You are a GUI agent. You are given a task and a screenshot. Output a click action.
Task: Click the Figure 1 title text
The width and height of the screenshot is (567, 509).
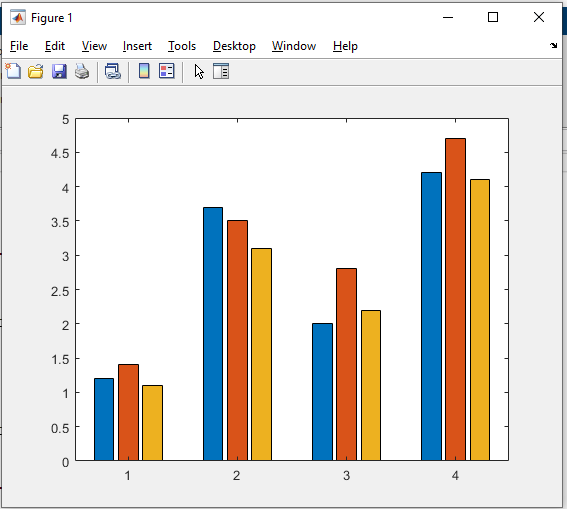click(52, 18)
